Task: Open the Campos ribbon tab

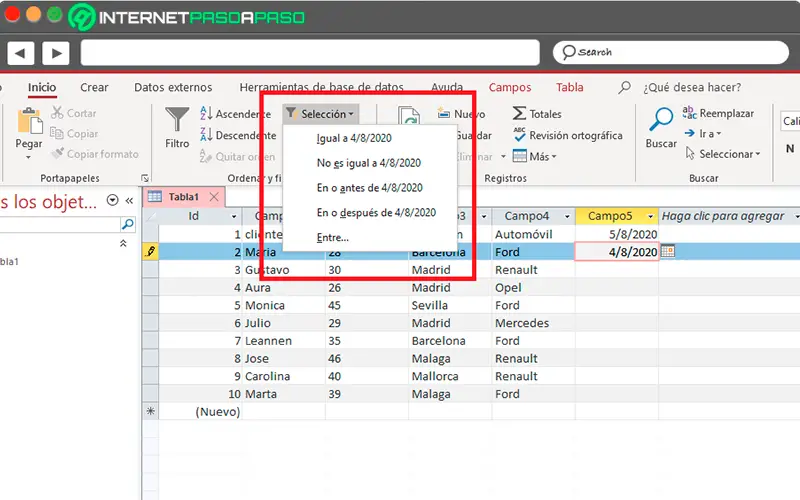Action: pos(510,87)
